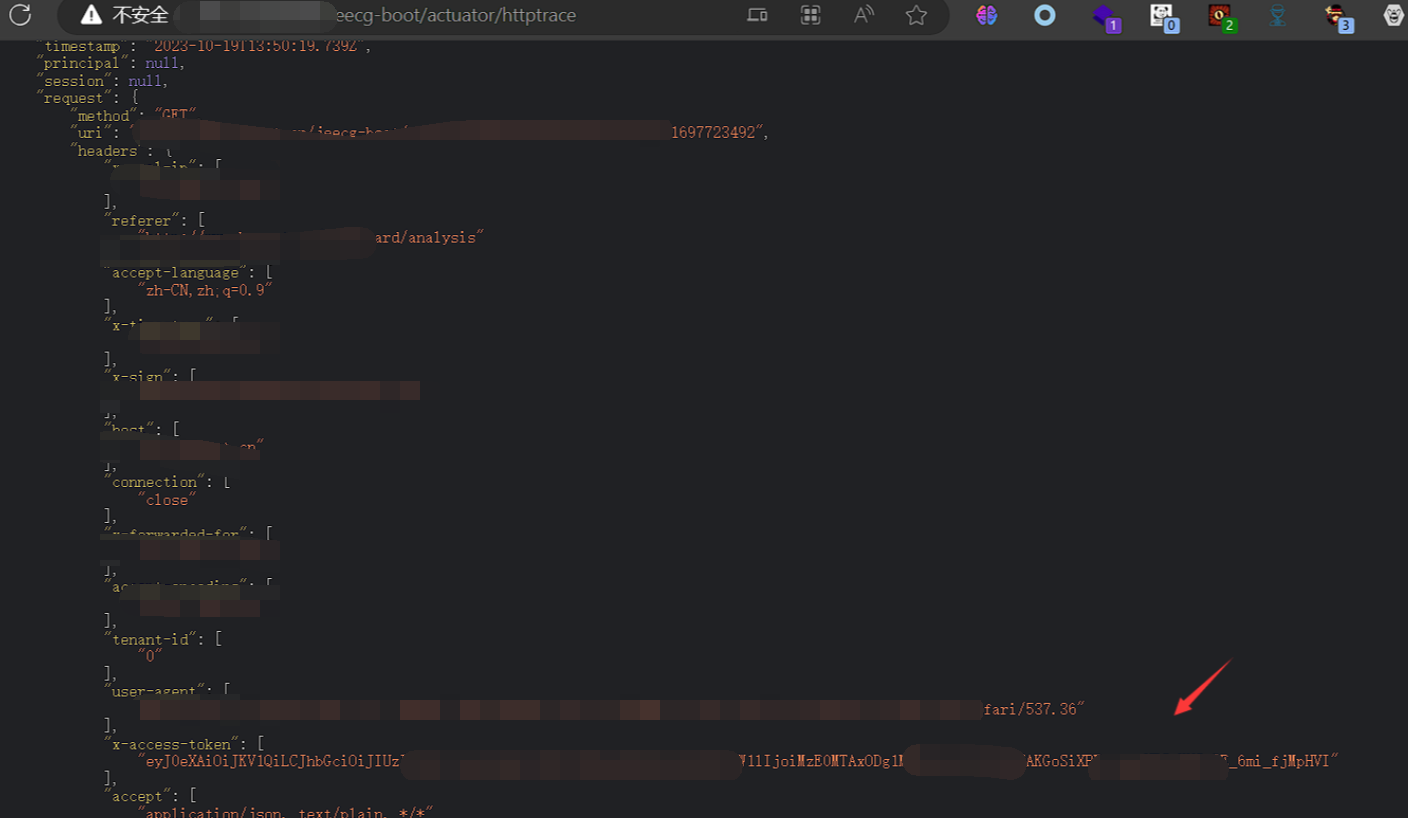
Task: Reload the httptrace page
Action: pyautogui.click(x=20, y=16)
